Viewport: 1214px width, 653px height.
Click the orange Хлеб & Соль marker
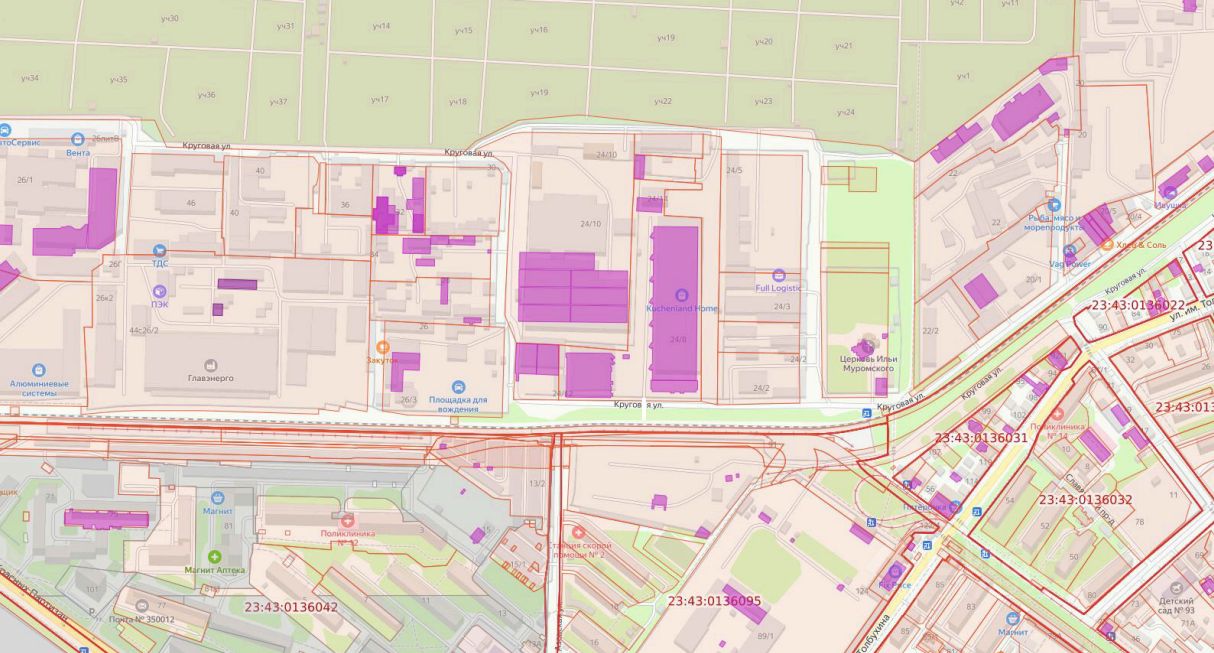coord(1107,243)
